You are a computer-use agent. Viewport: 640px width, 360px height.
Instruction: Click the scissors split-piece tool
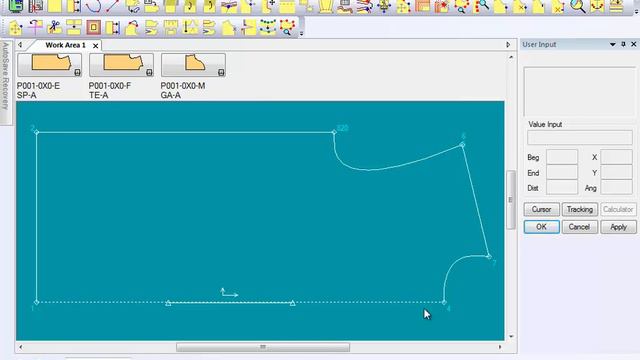54,28
